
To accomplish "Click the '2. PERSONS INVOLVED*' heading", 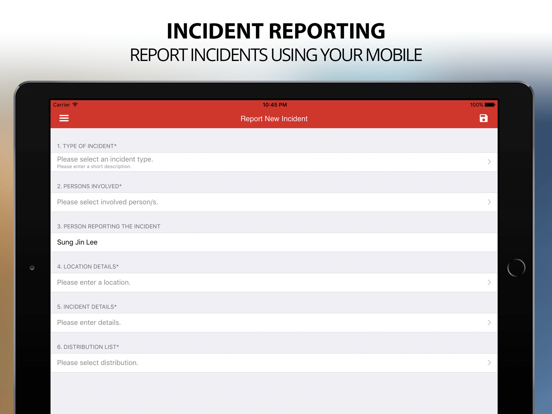I will click(x=89, y=186).
